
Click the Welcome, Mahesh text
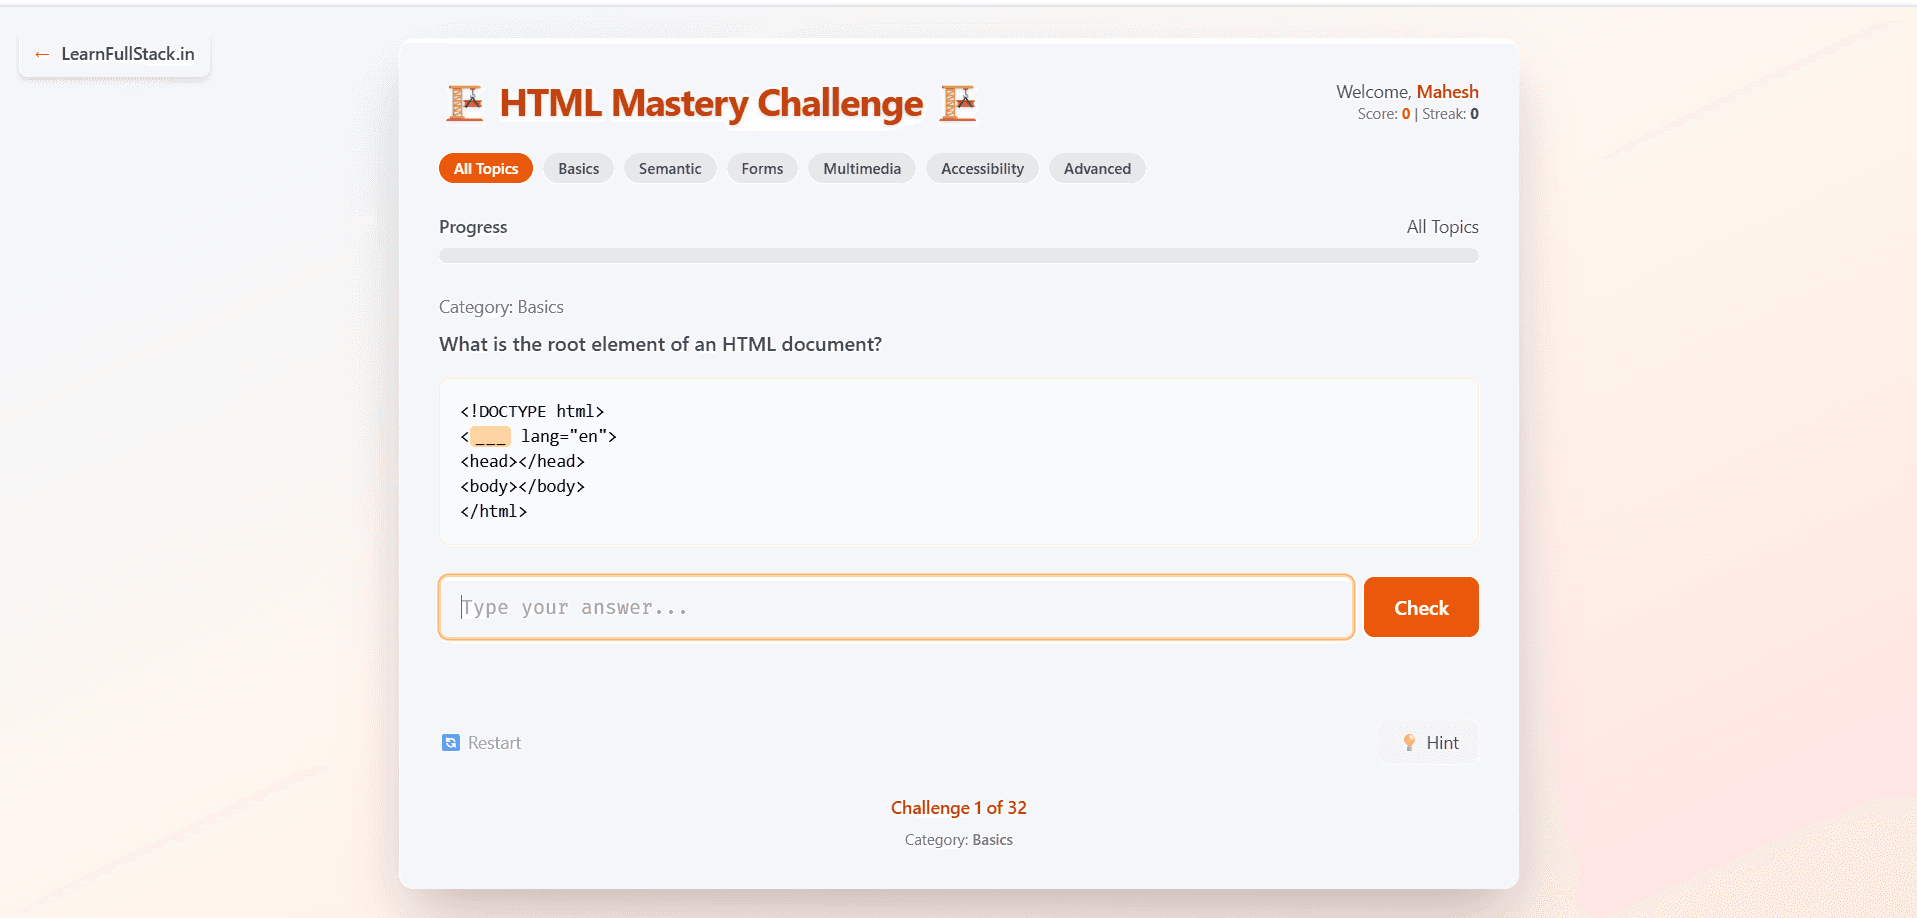[1408, 91]
